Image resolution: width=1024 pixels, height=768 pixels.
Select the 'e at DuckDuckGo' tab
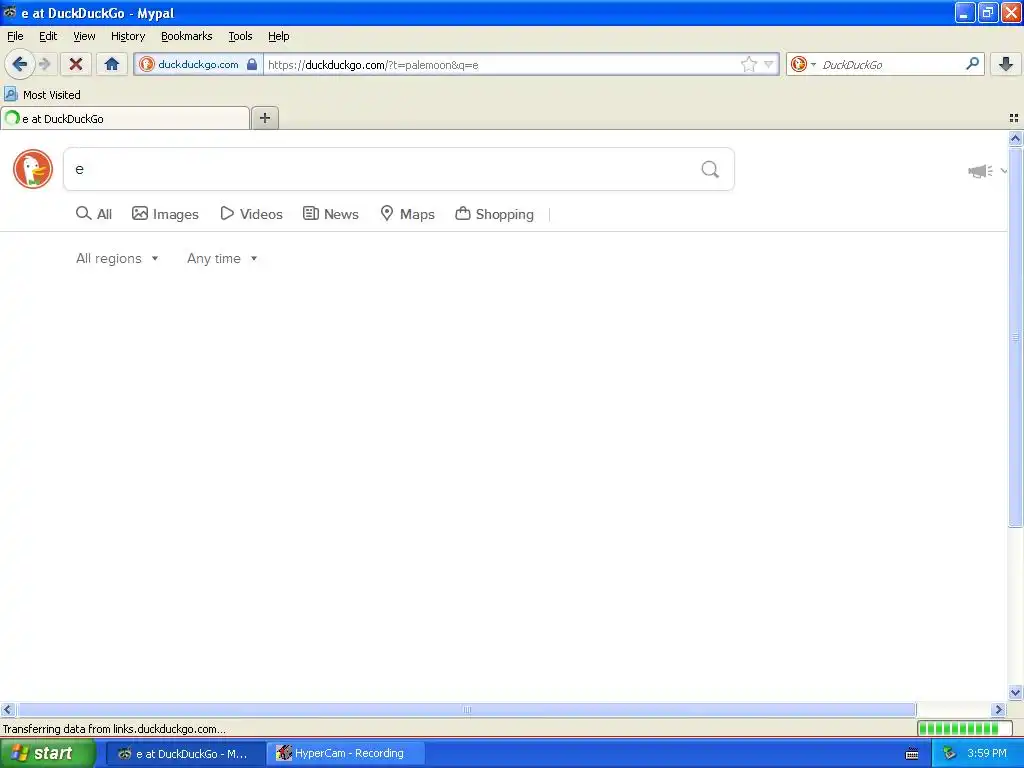click(x=125, y=118)
